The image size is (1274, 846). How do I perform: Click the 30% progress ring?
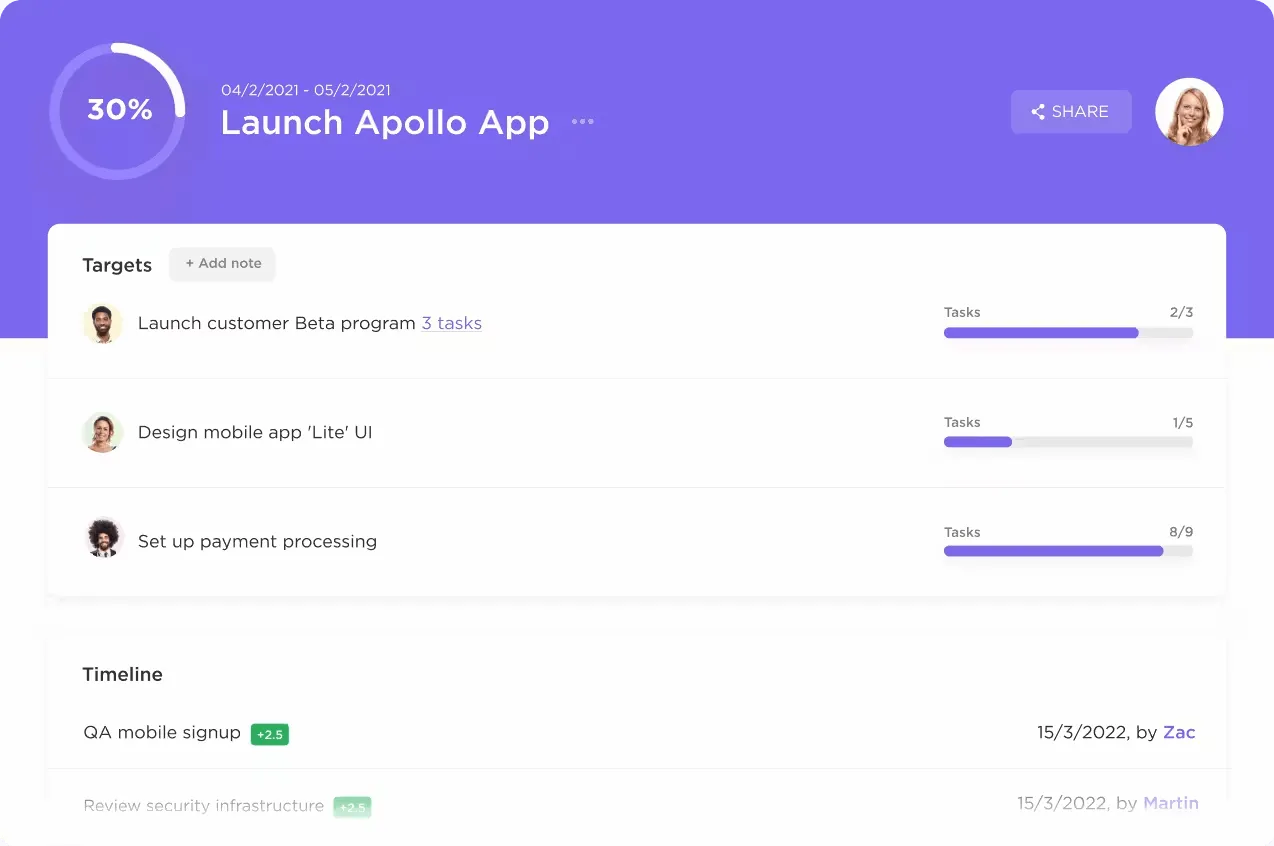point(119,110)
